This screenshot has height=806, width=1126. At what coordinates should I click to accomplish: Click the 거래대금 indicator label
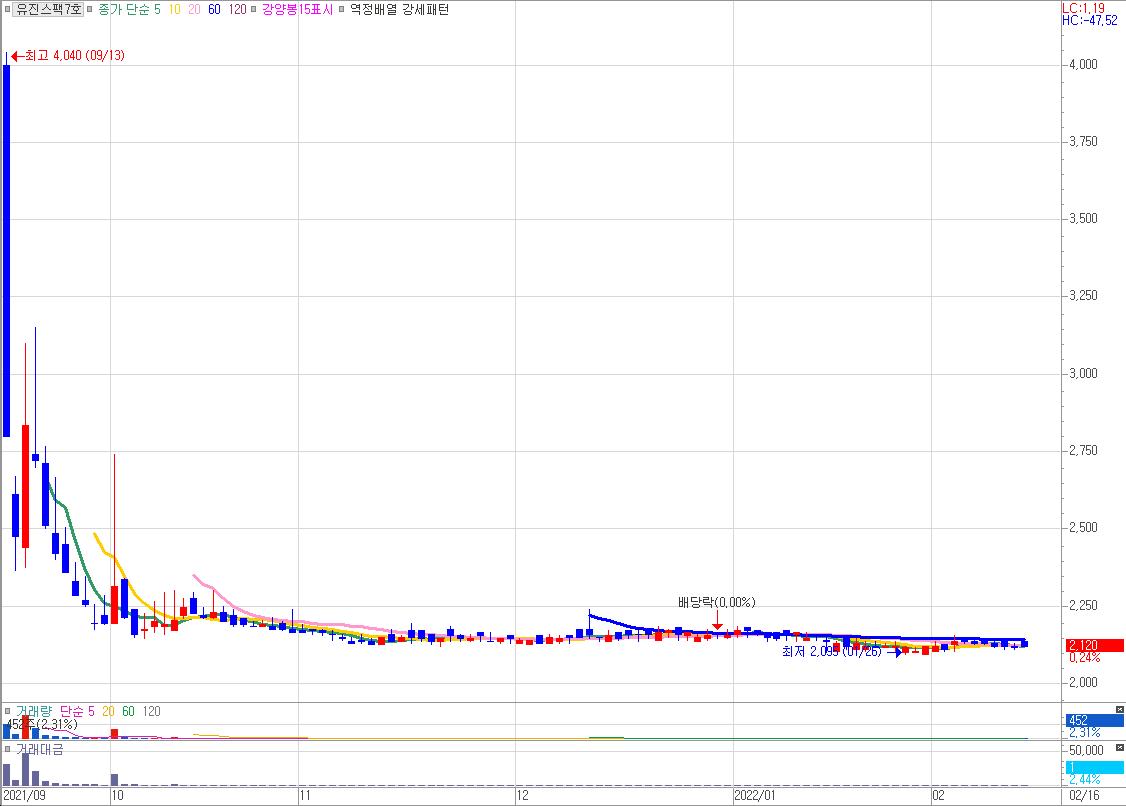point(39,749)
